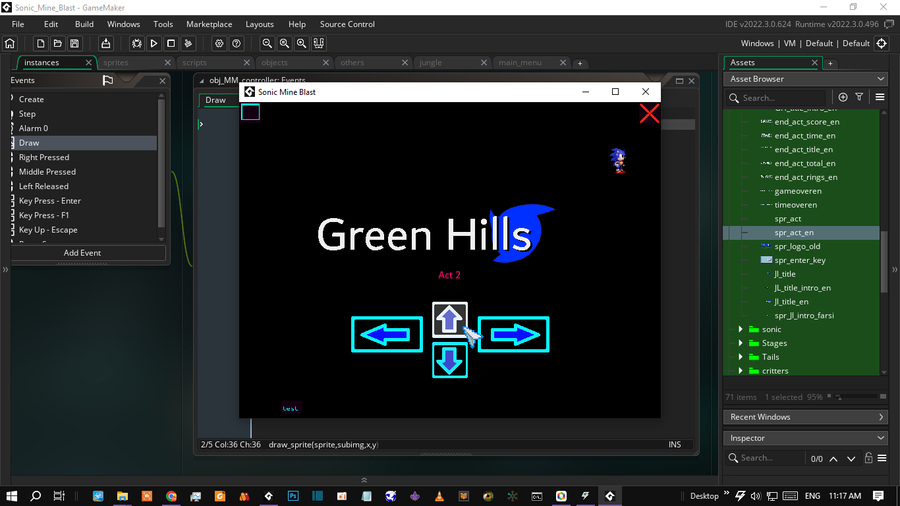Open Photoshop from the taskbar

293,496
